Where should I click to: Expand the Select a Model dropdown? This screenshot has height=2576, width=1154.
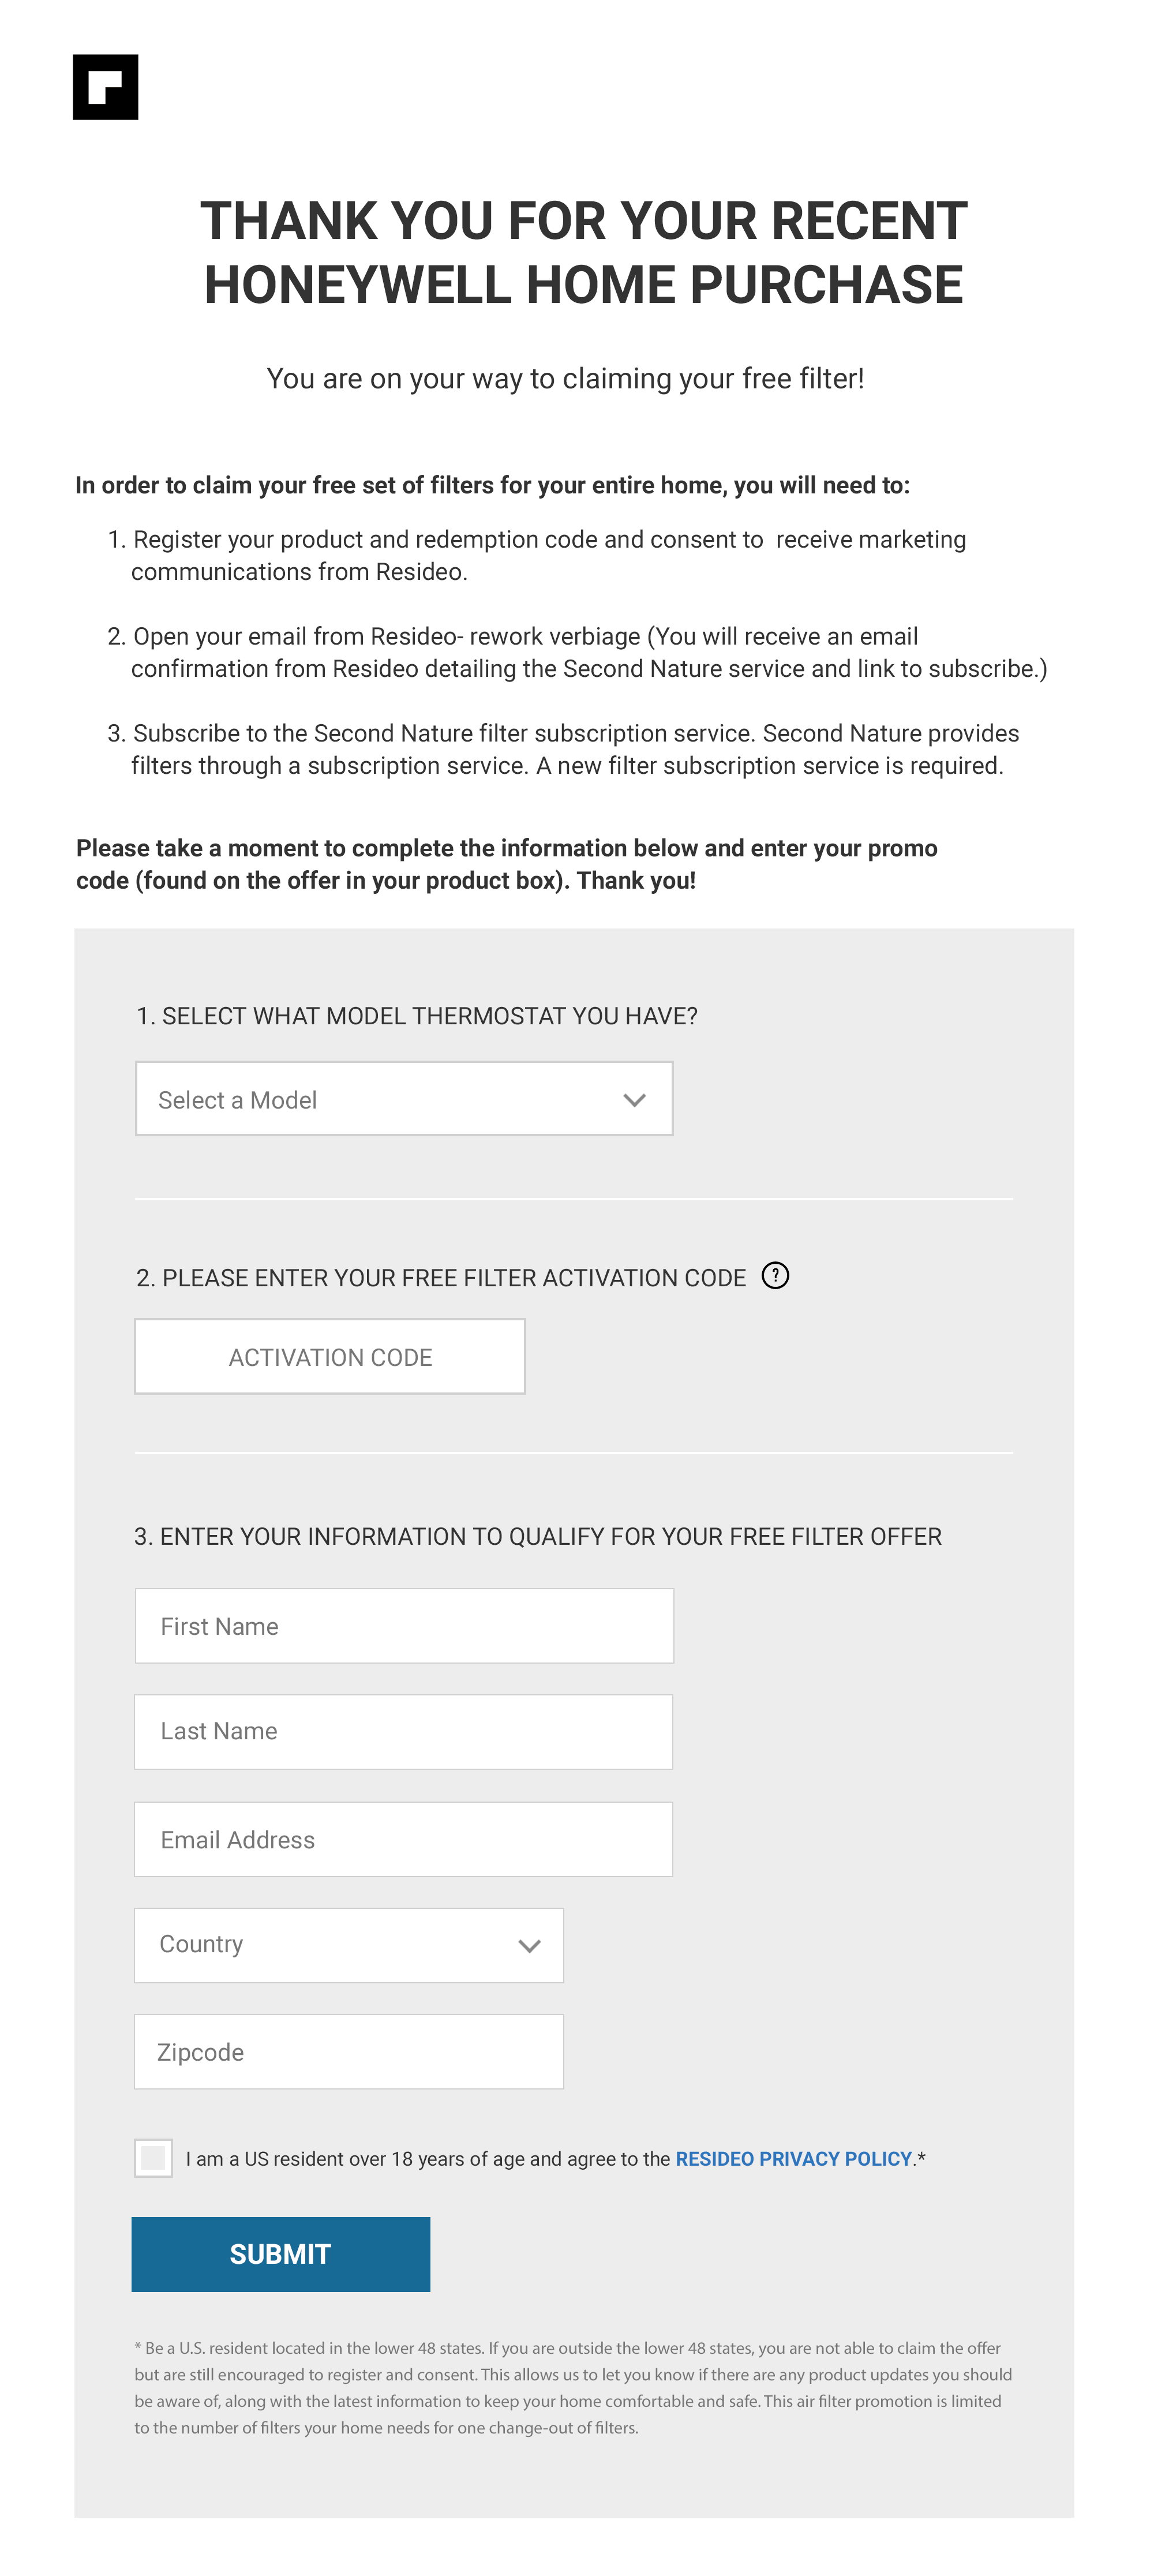404,1099
